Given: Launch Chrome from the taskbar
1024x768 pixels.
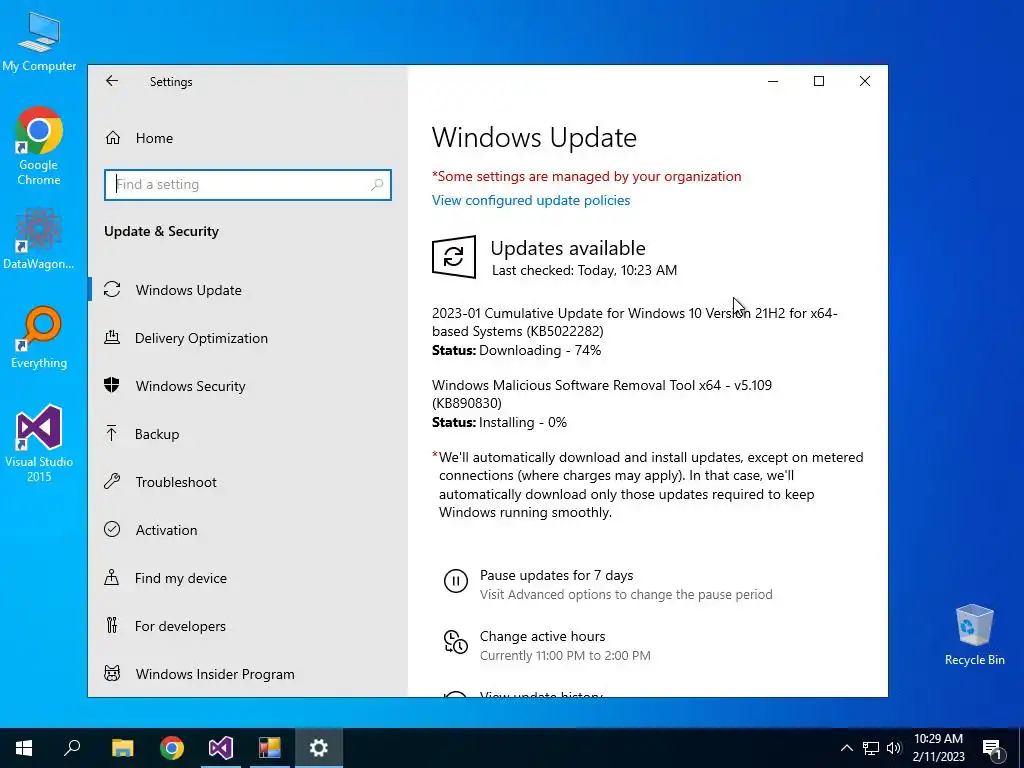Looking at the screenshot, I should coord(172,748).
